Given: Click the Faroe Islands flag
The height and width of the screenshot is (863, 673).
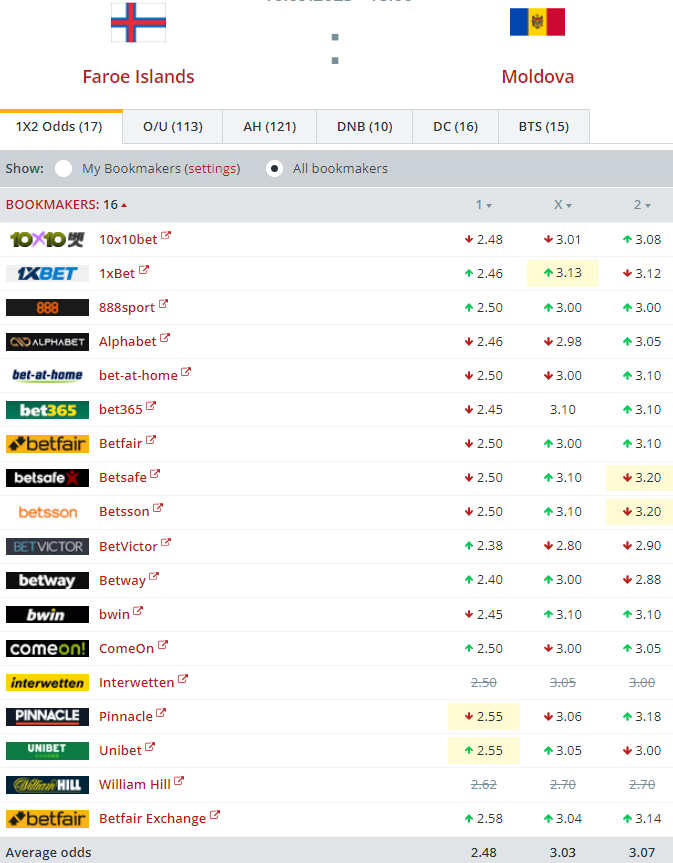Looking at the screenshot, I should tap(138, 22).
